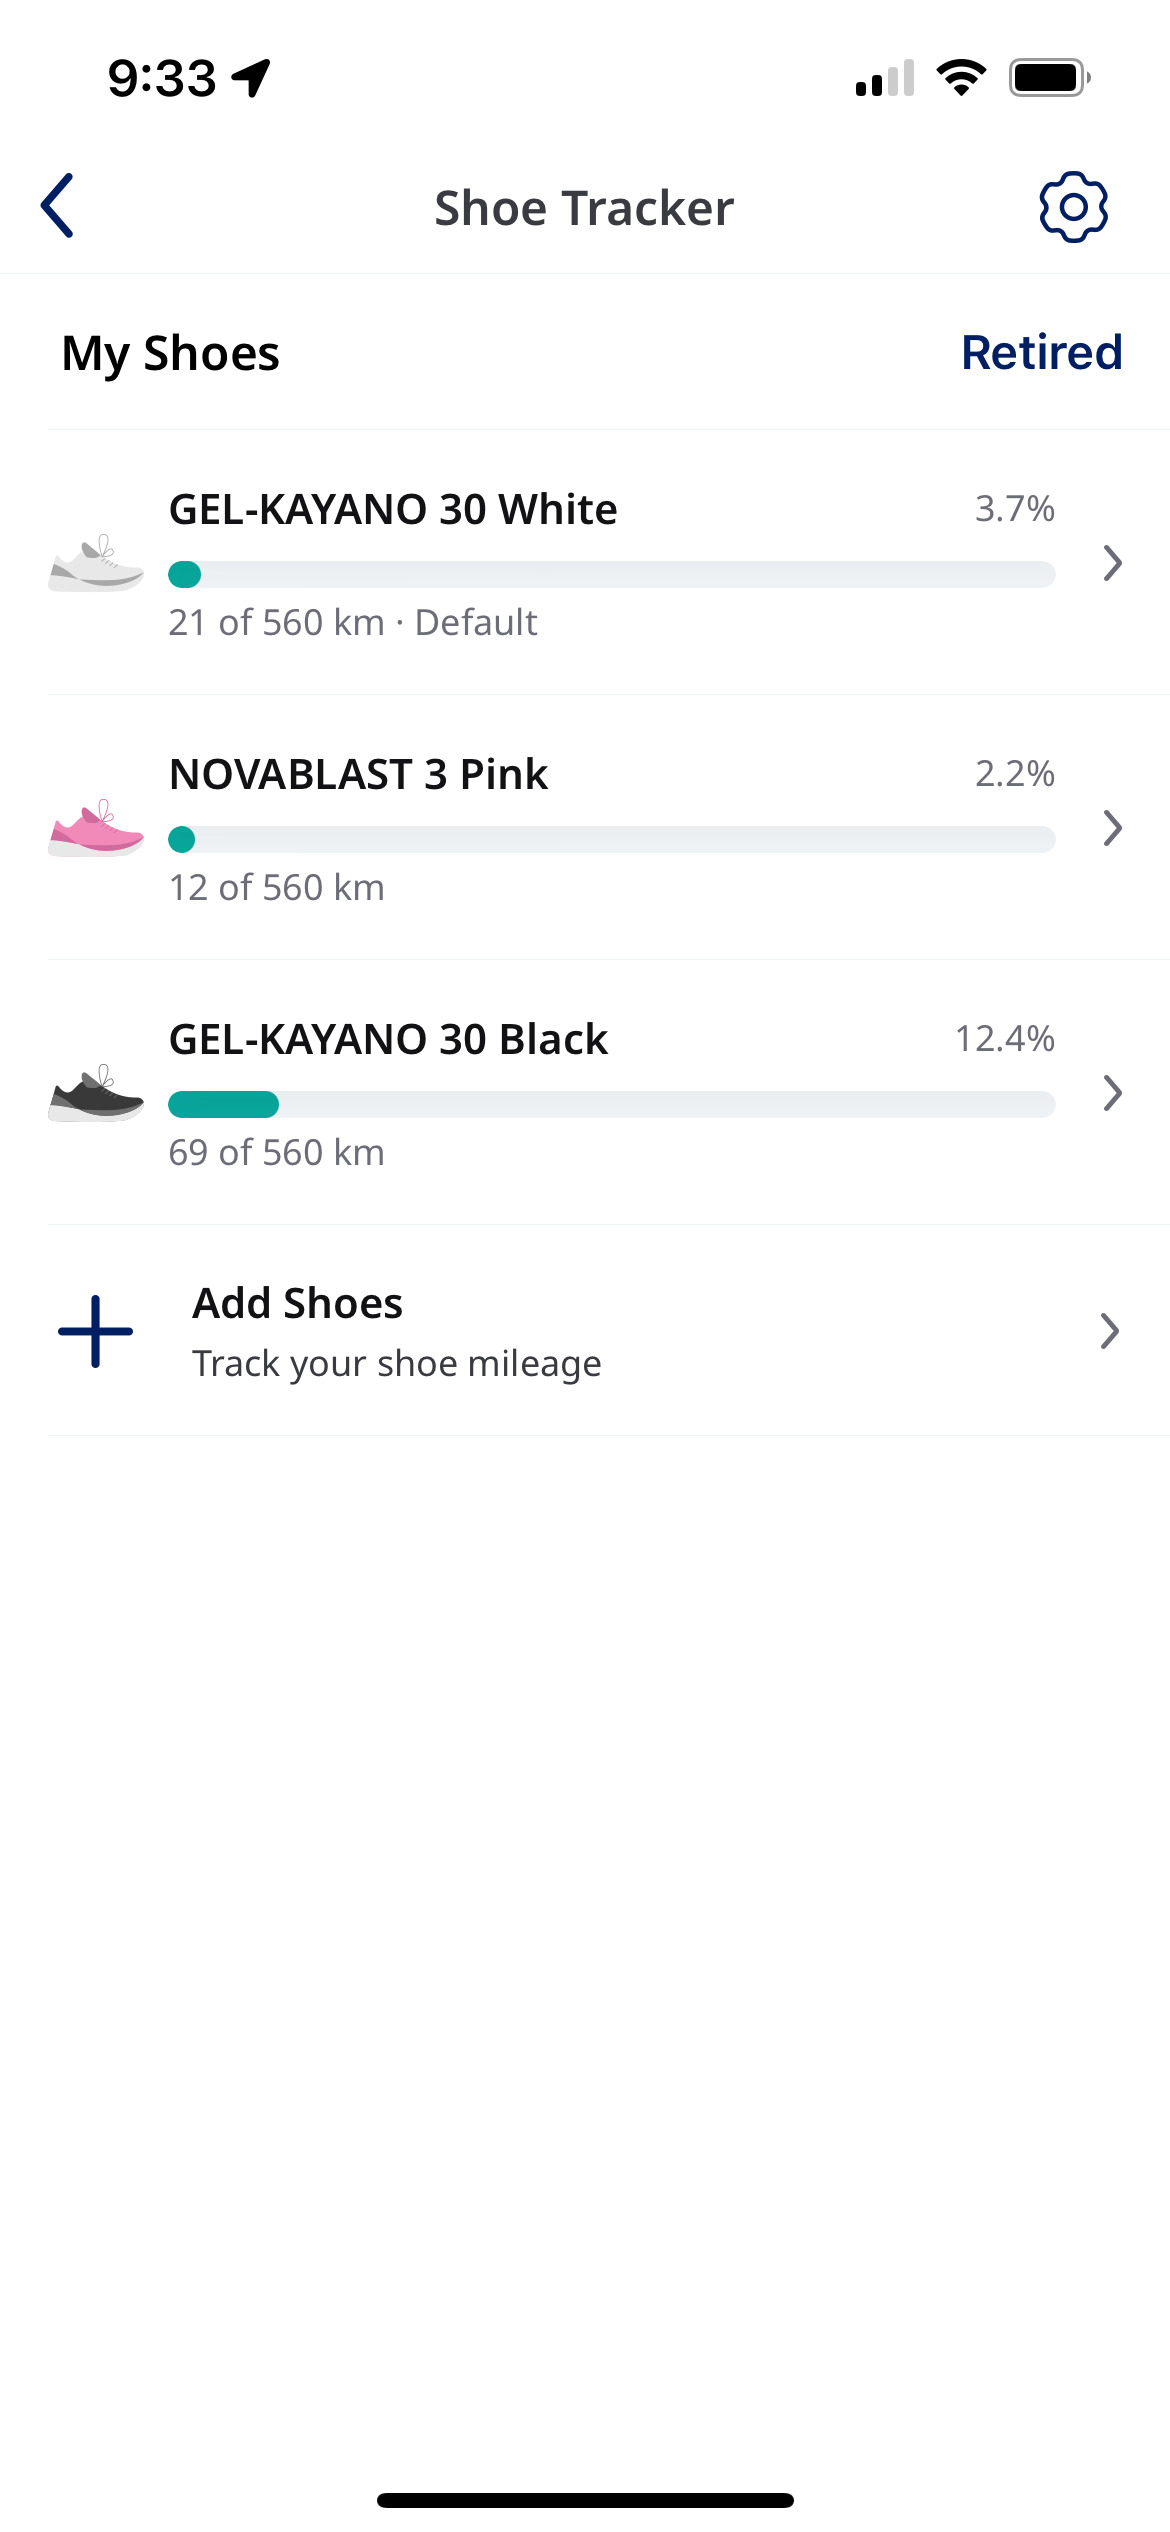Tap the home indicator bar

585,2500
